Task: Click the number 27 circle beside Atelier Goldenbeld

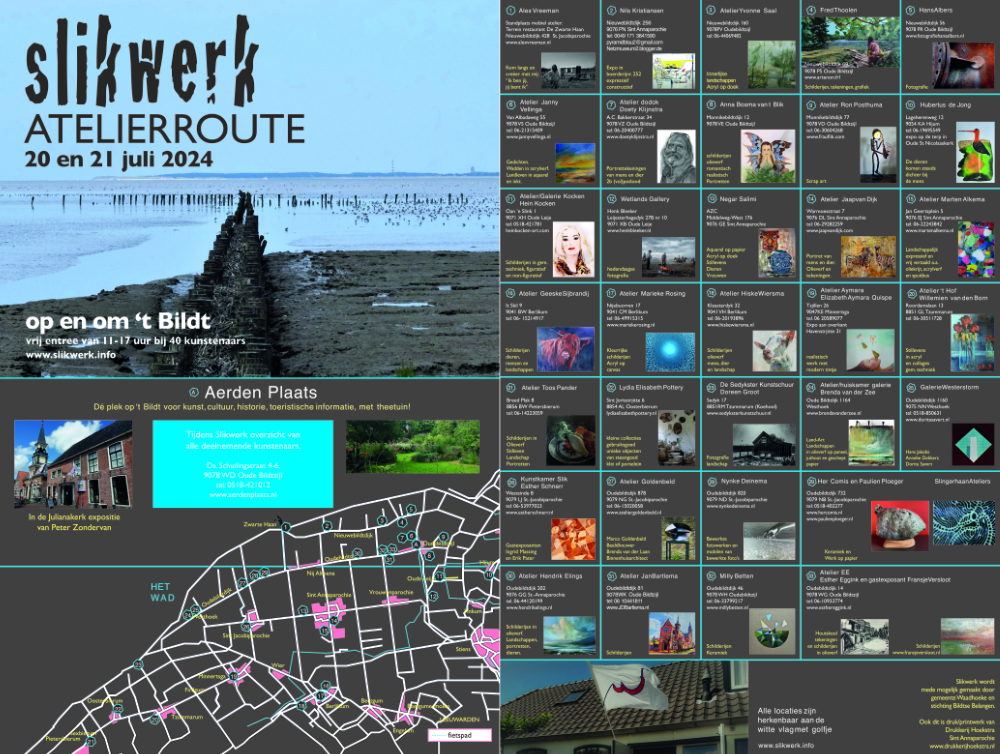Action: pyautogui.click(x=611, y=482)
